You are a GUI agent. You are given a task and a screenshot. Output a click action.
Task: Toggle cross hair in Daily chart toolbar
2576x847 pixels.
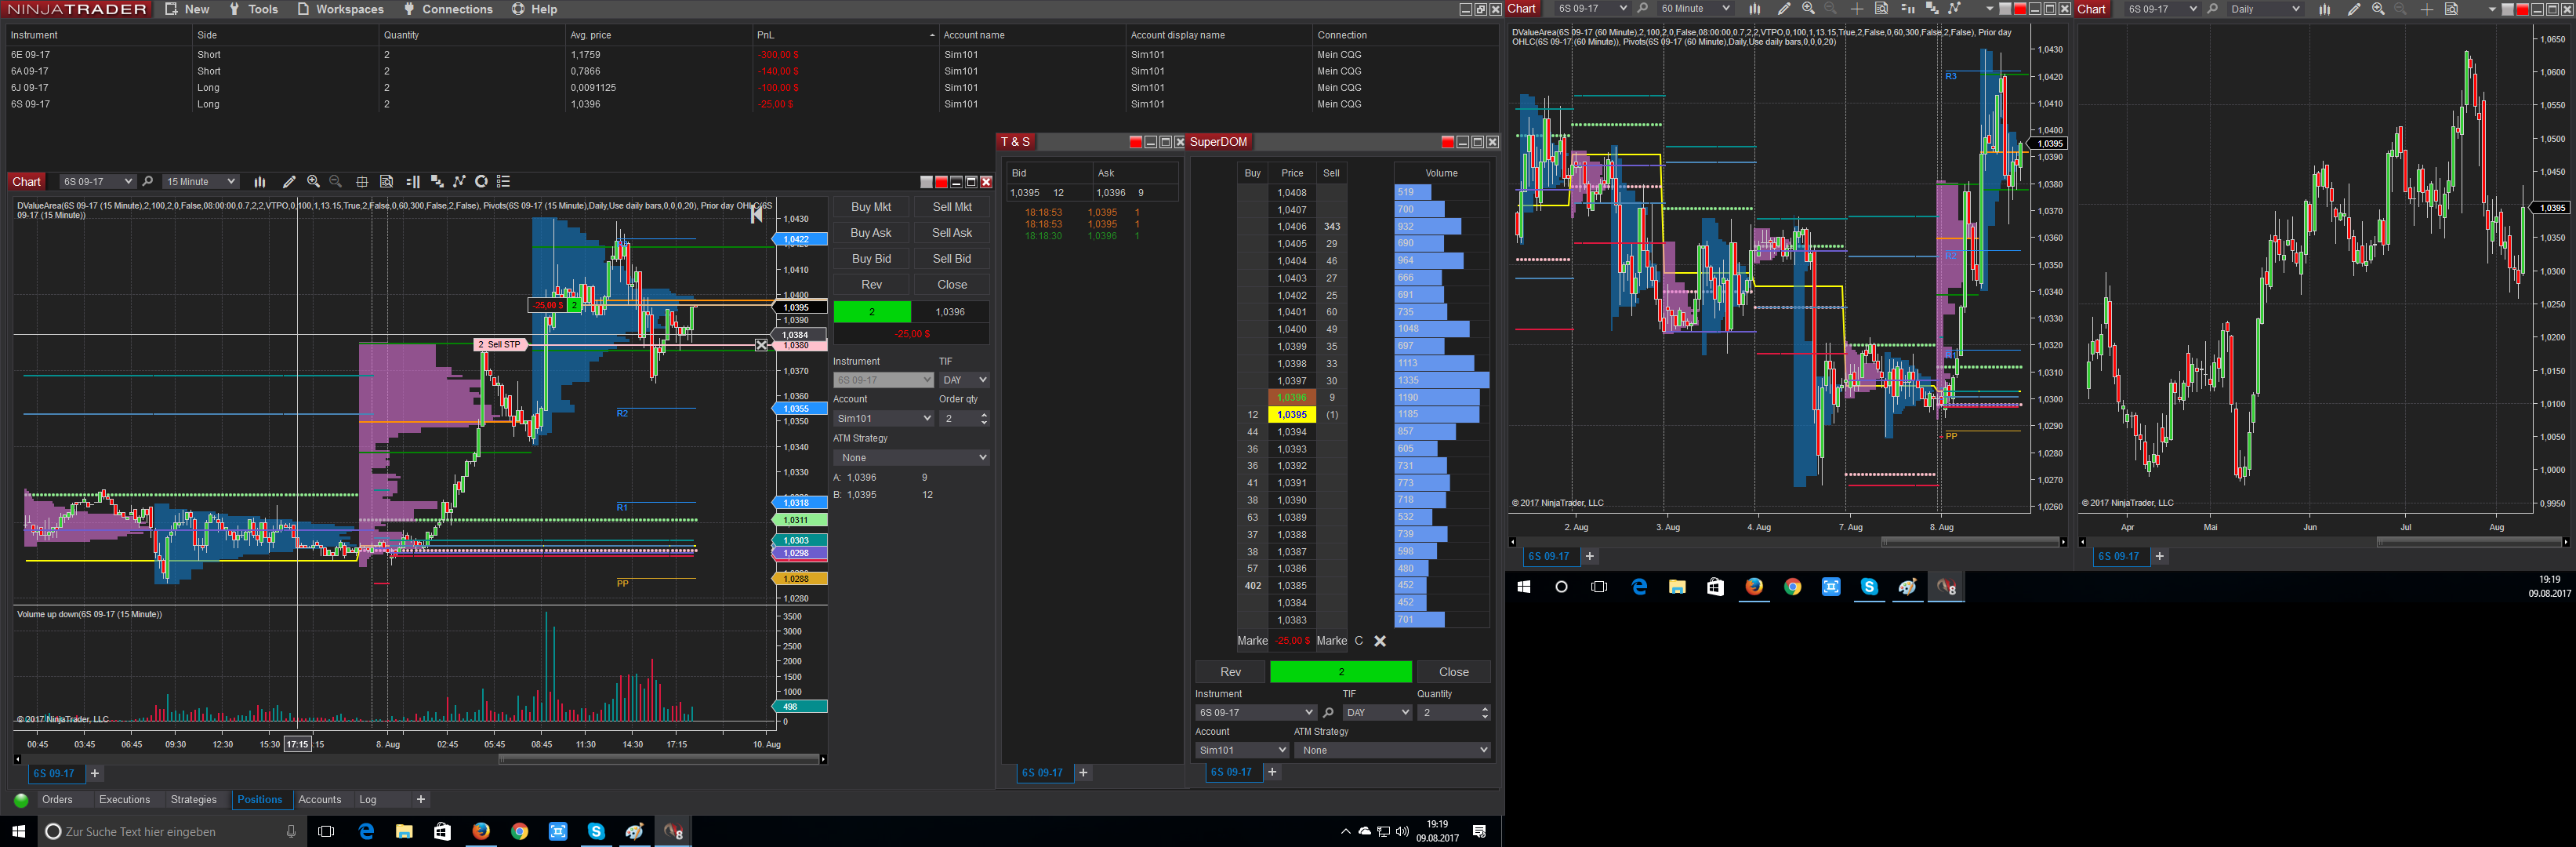click(x=2427, y=9)
